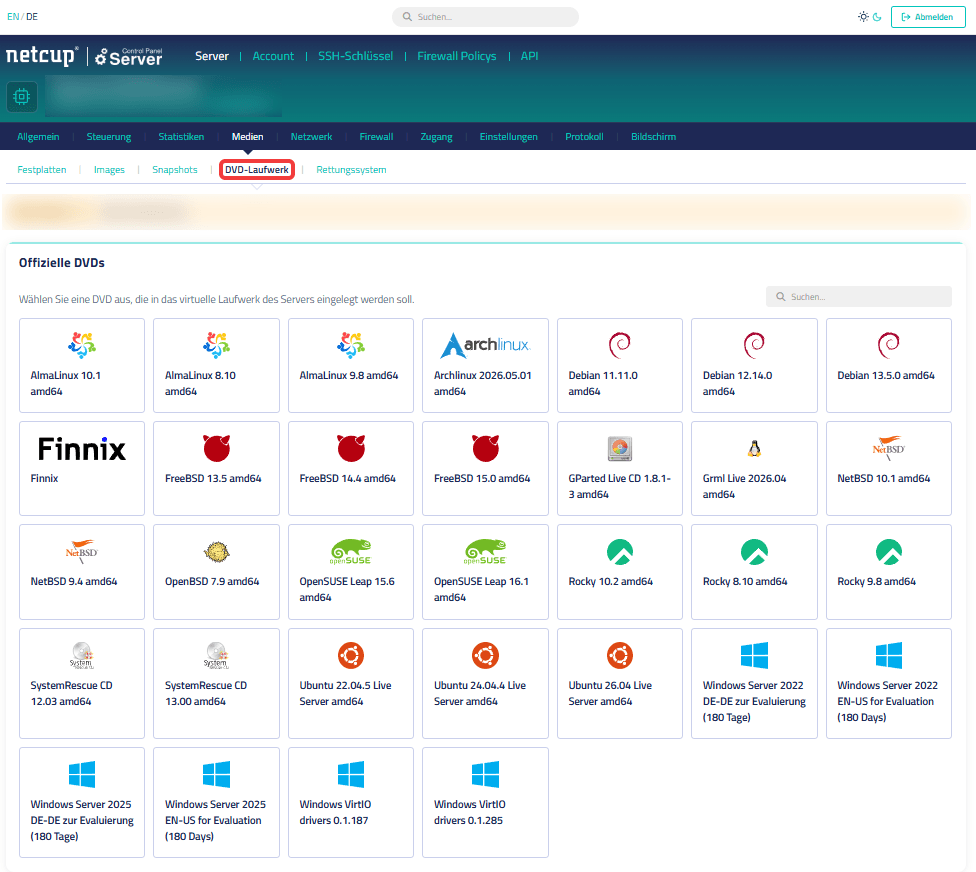This screenshot has width=976, height=872.
Task: Go to Firewall Policys page
Action: tap(457, 56)
